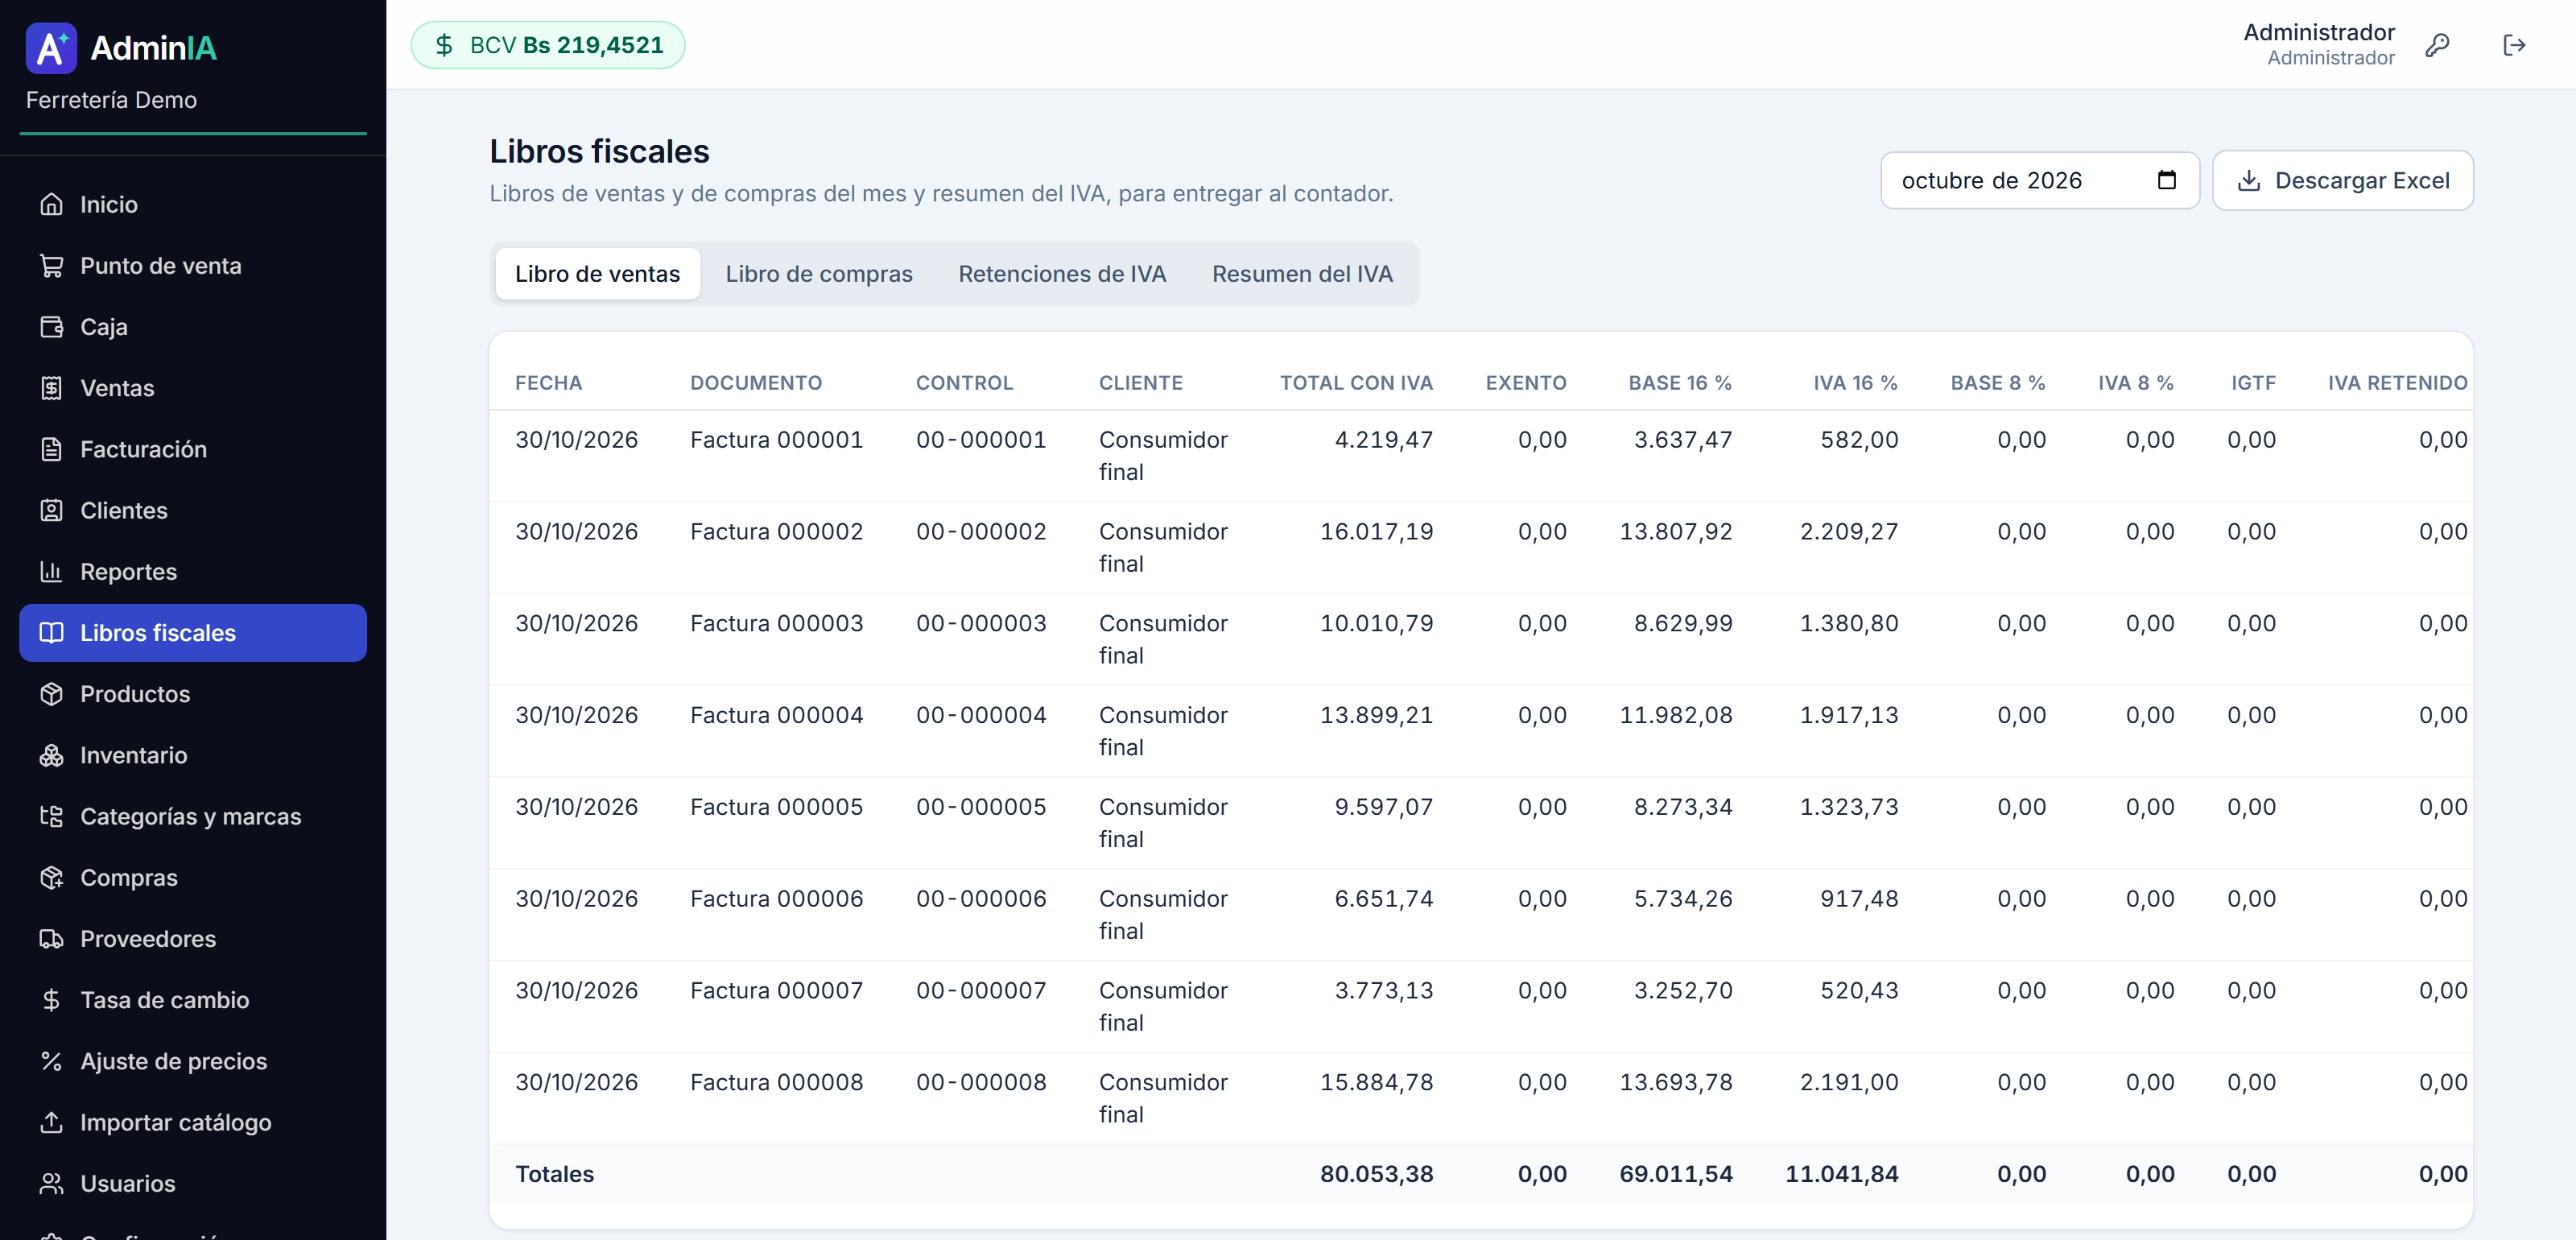Click total 3.773,13 in Factura 000007 row
Screen dimensions: 2576x1240
tap(1383, 990)
